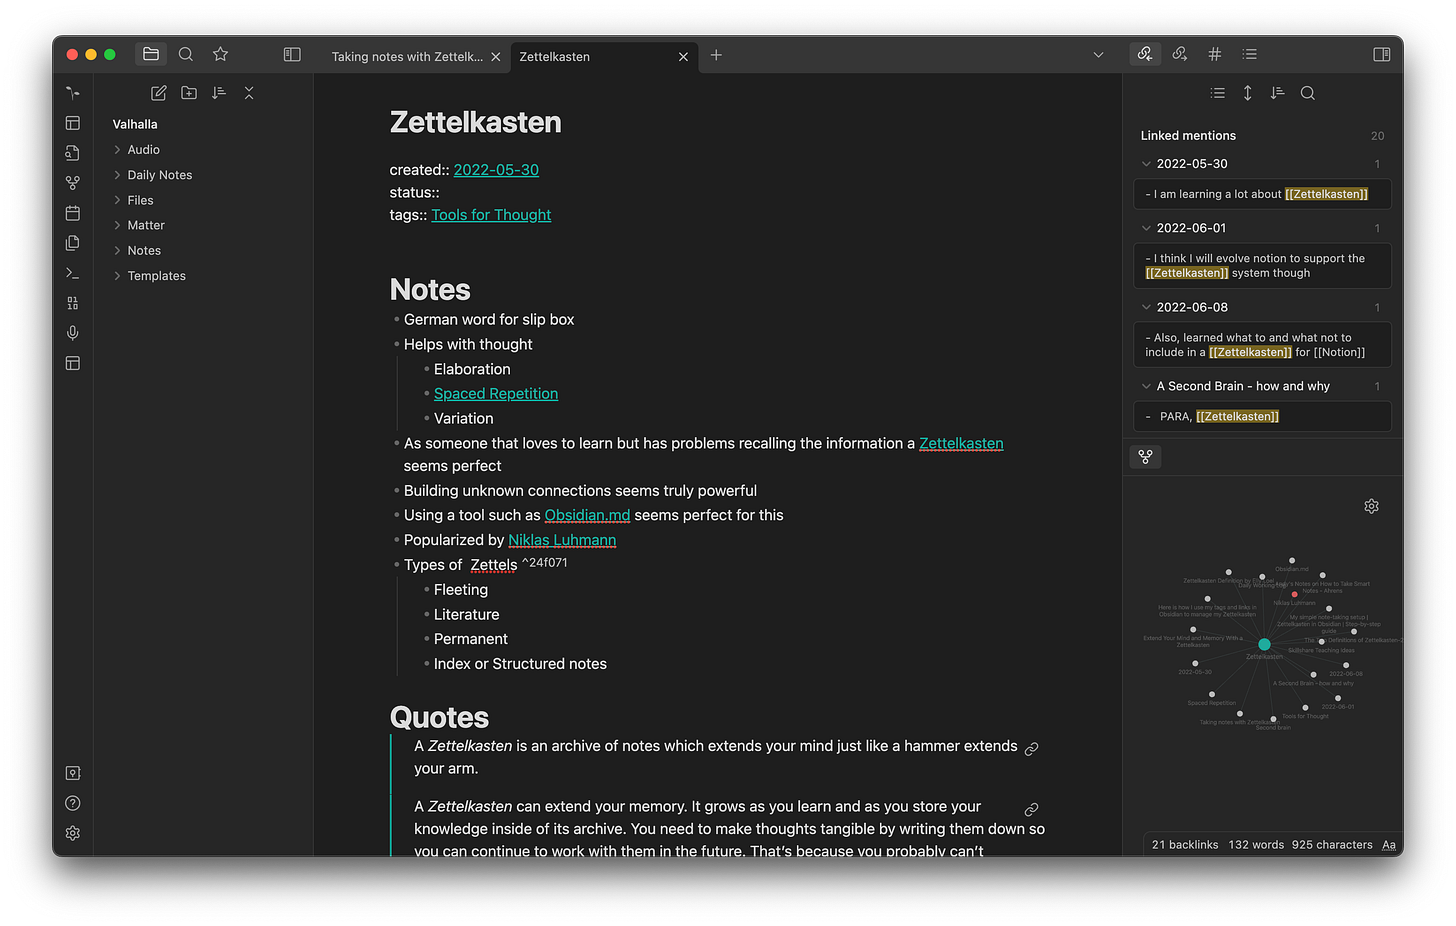This screenshot has height=926, width=1456.
Task: Copy link to second quote block
Action: [1032, 809]
